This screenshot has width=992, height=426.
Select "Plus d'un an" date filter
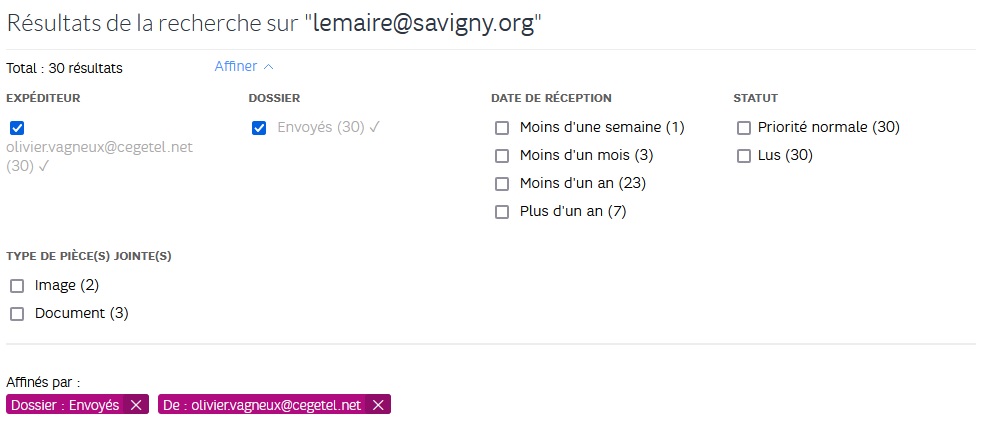[502, 212]
